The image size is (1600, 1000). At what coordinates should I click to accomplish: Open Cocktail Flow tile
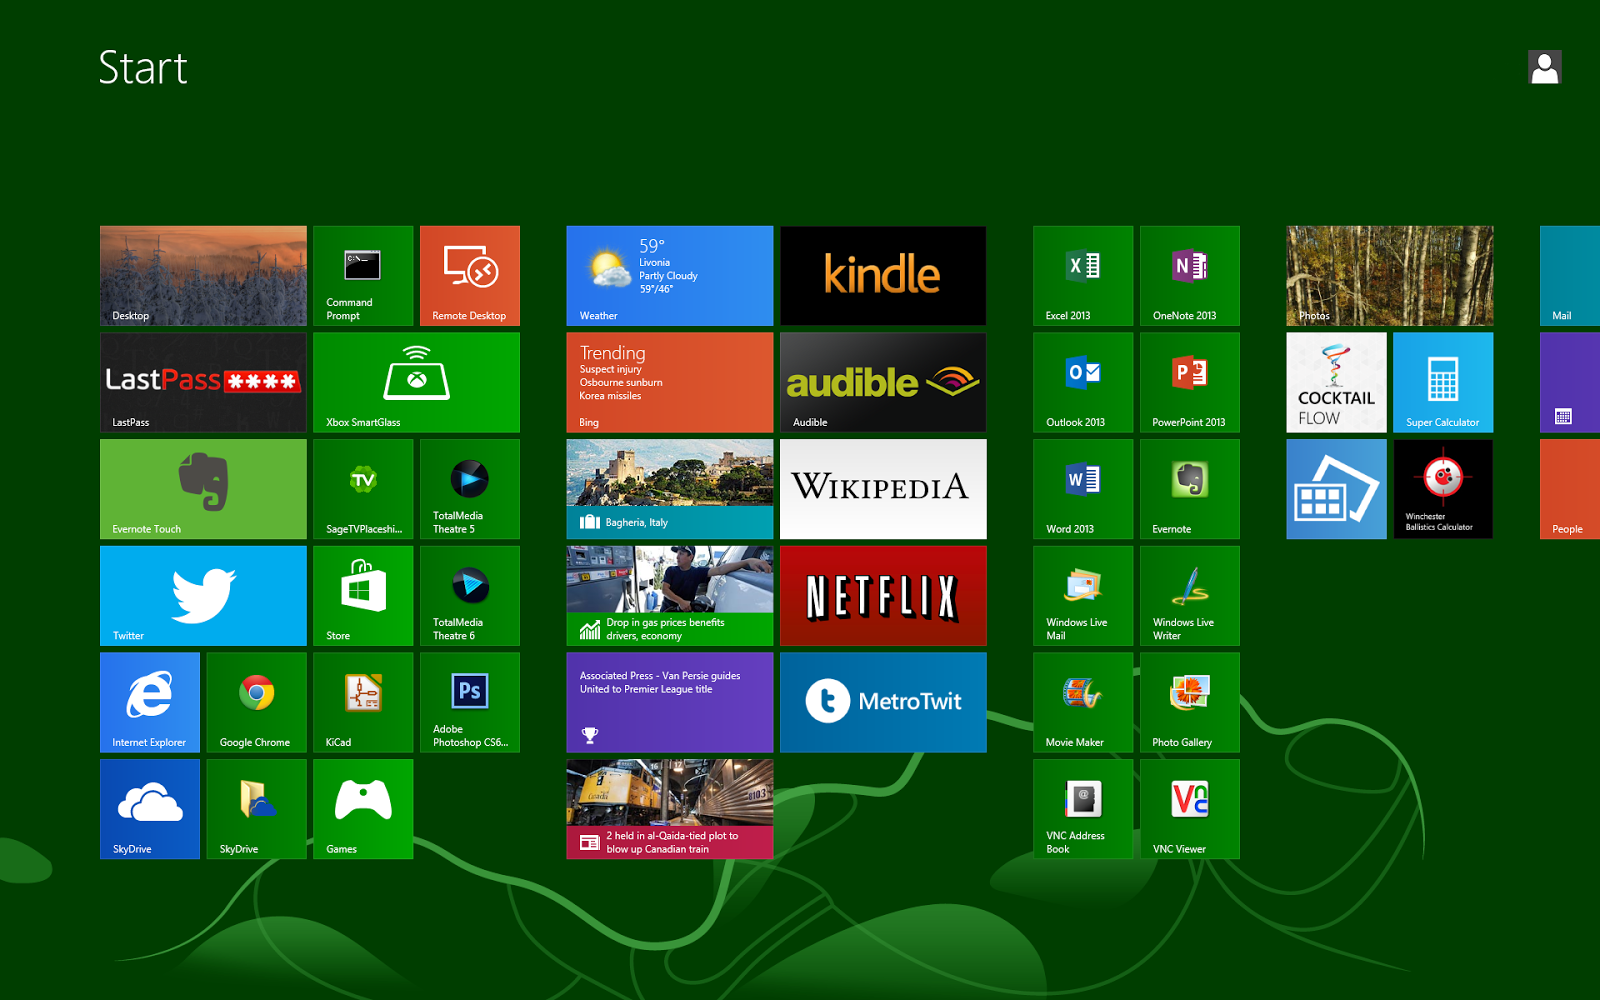click(1337, 382)
